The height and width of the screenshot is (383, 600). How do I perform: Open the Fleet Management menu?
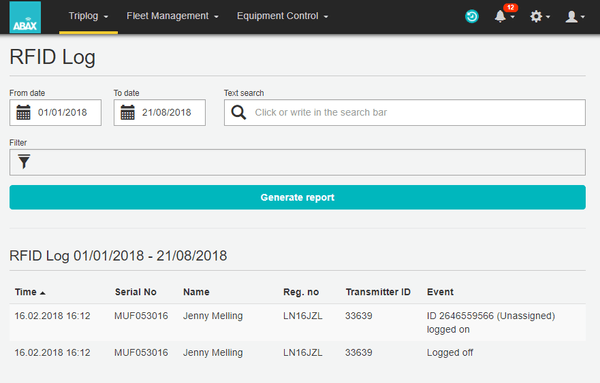[172, 16]
